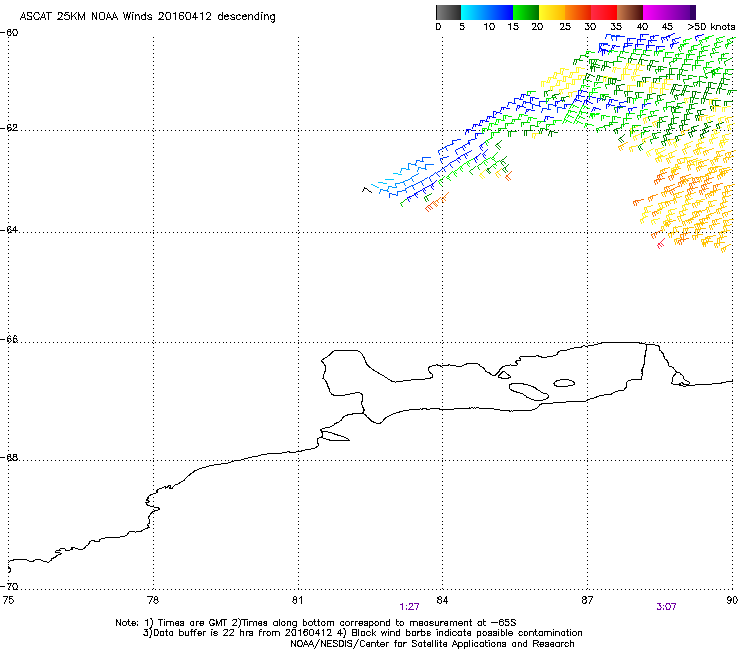Image resolution: width=740 pixels, height=650 pixels.
Task: Click the gray 0–5 knots legend swatch
Action: [x=448, y=12]
